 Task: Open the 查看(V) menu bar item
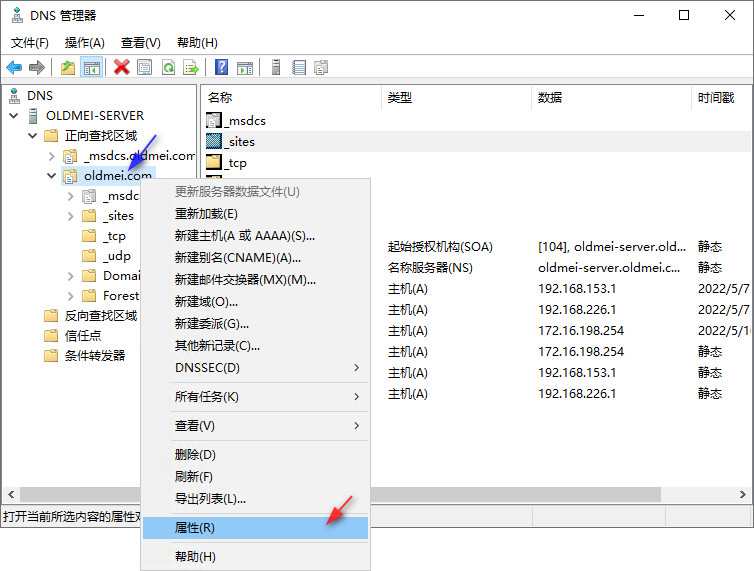click(140, 43)
